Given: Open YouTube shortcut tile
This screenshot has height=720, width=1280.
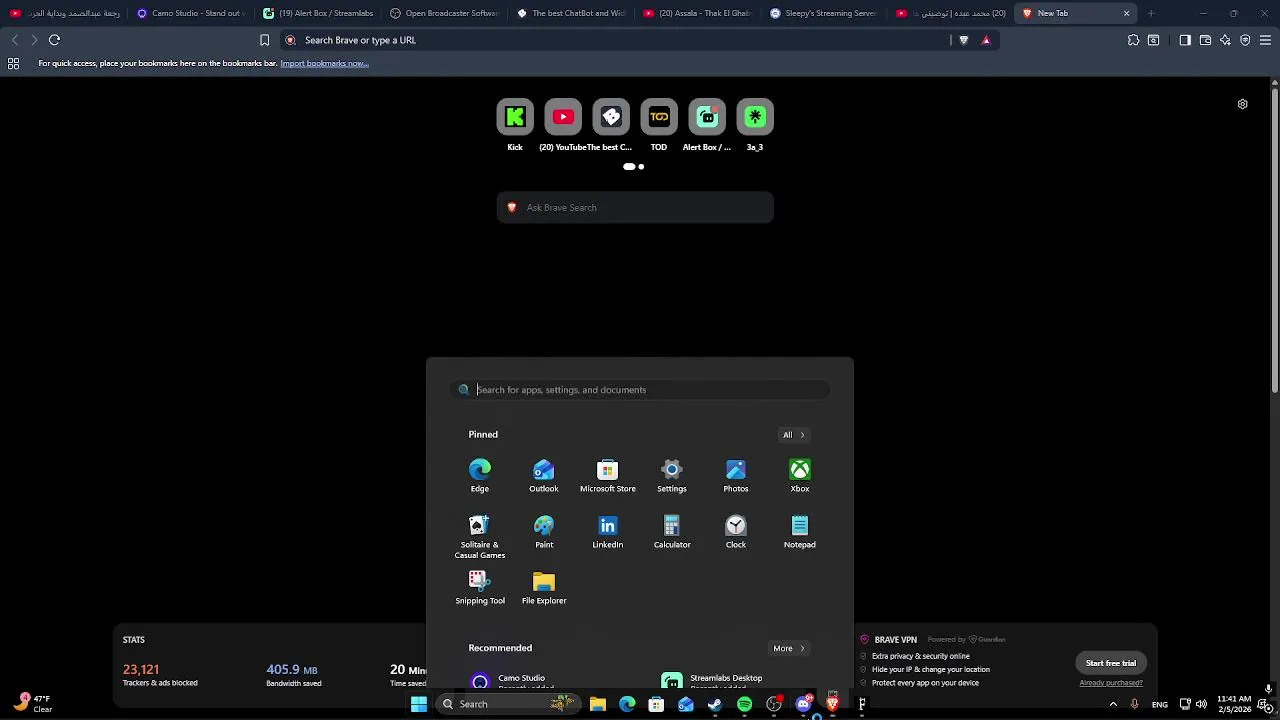Looking at the screenshot, I should [563, 117].
